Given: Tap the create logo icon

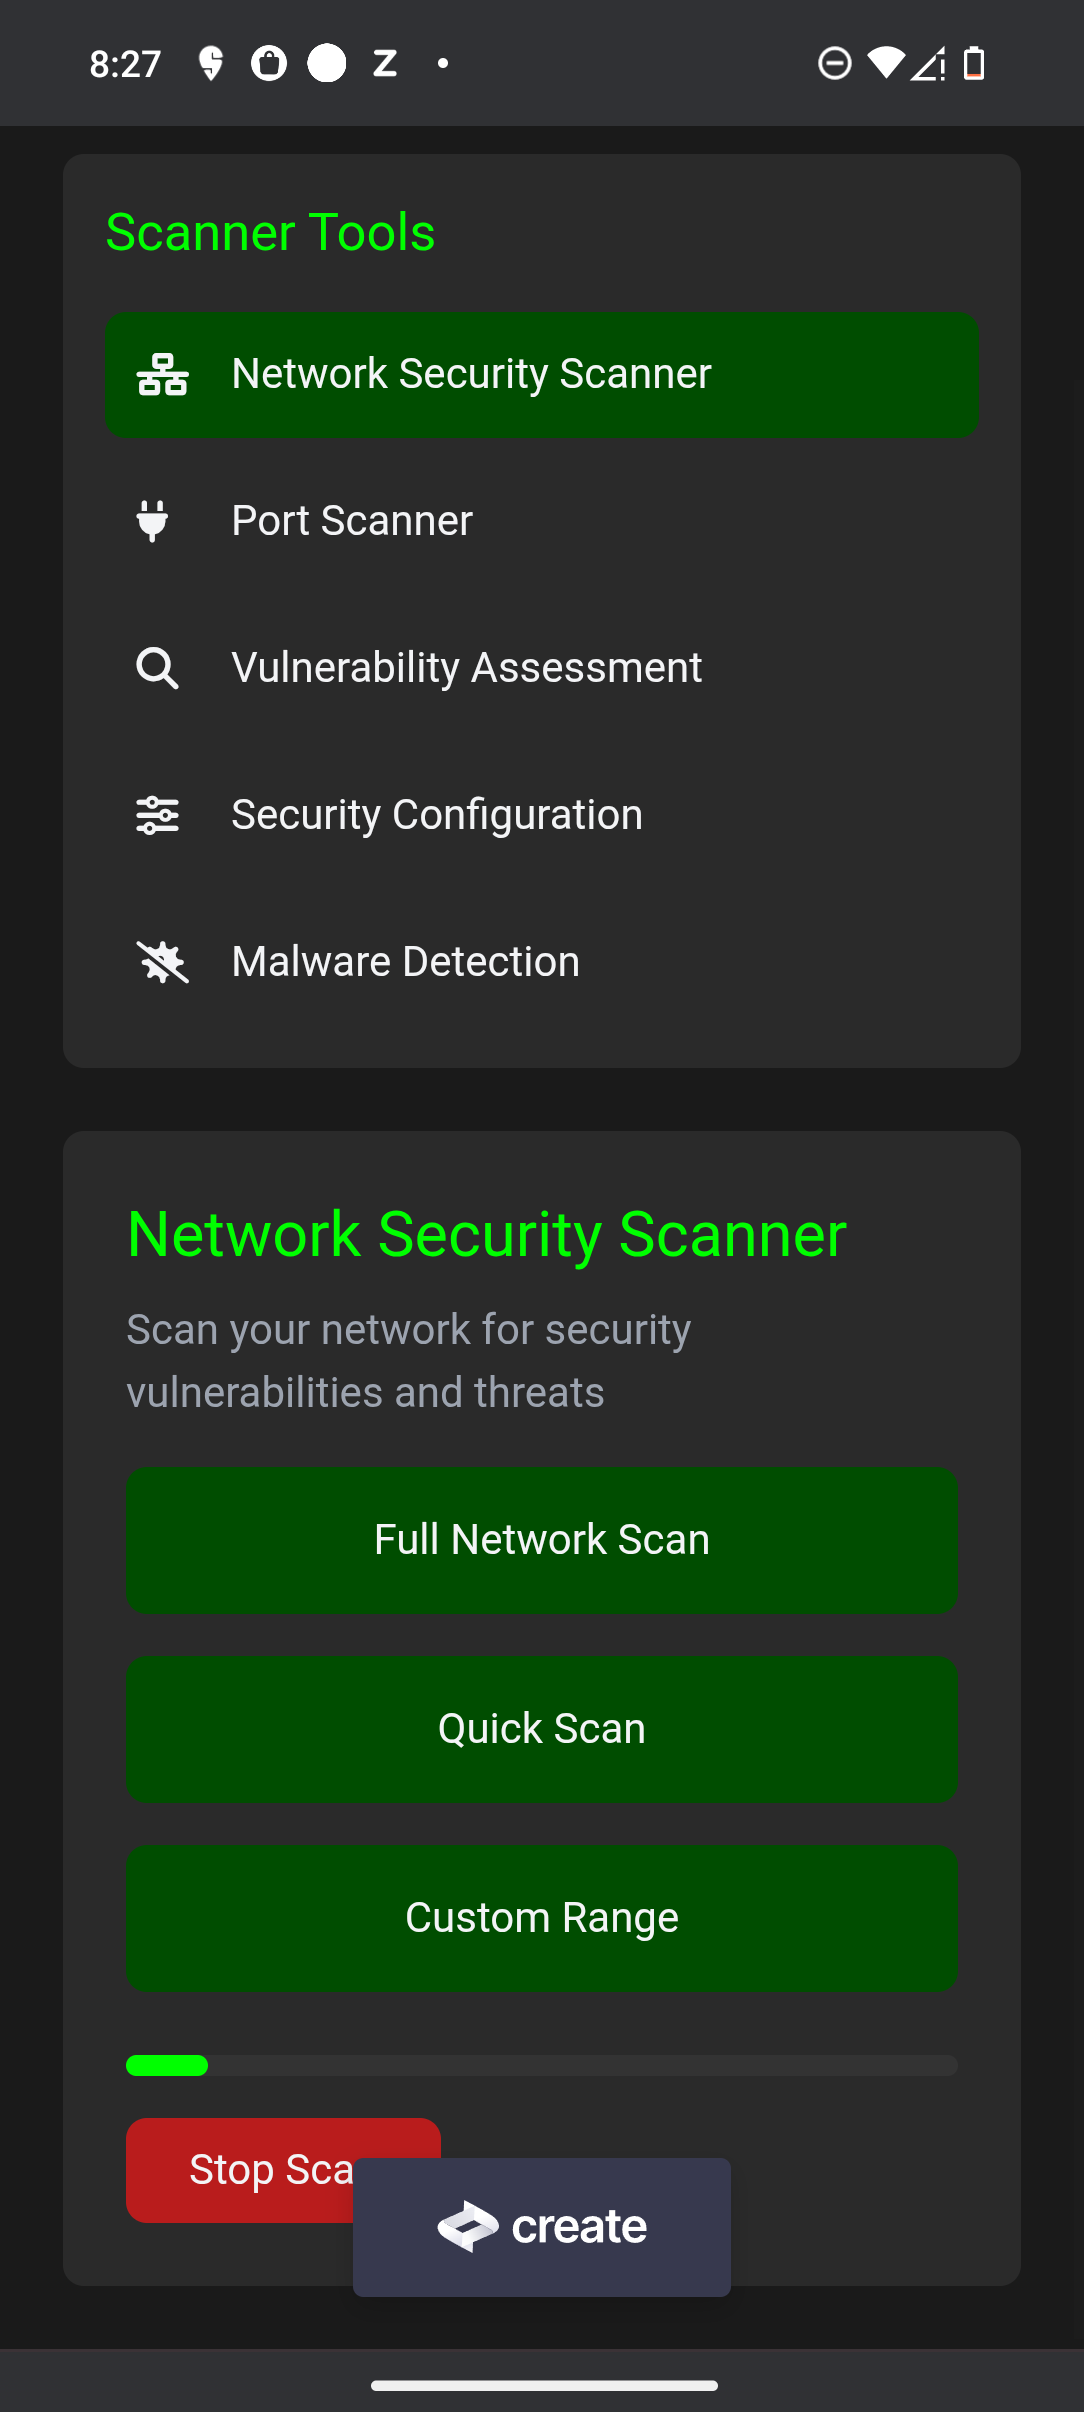Looking at the screenshot, I should coord(468,2226).
